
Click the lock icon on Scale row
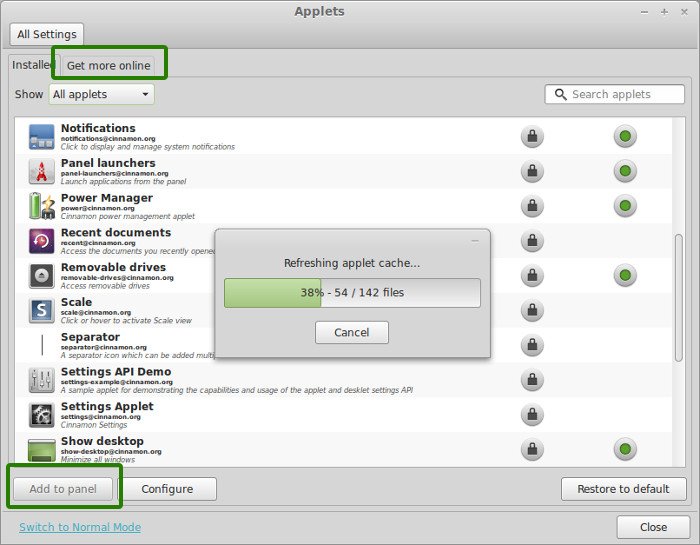point(532,310)
